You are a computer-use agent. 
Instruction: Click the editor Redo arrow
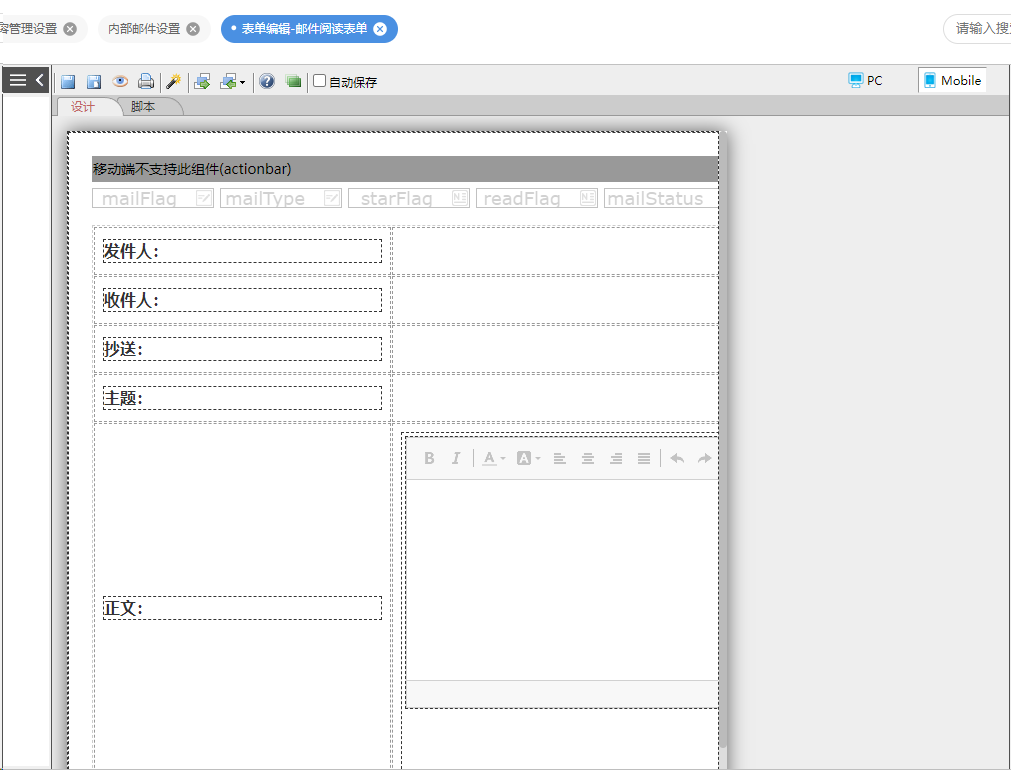(x=705, y=459)
